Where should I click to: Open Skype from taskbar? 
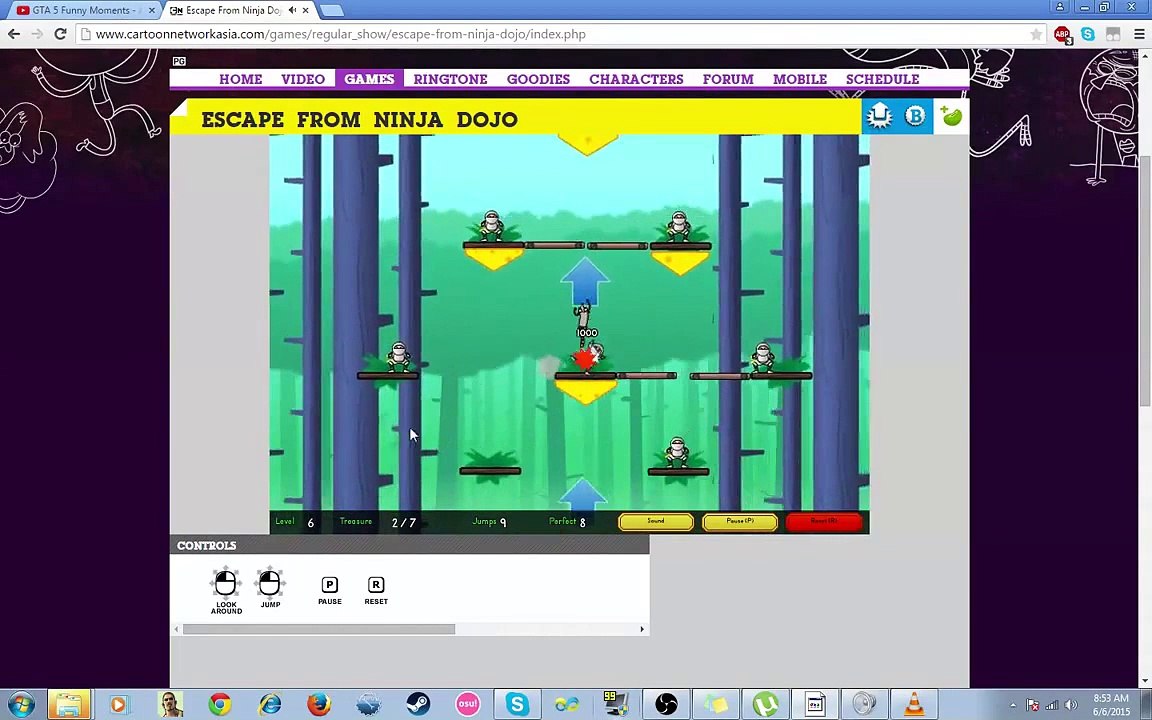517,705
